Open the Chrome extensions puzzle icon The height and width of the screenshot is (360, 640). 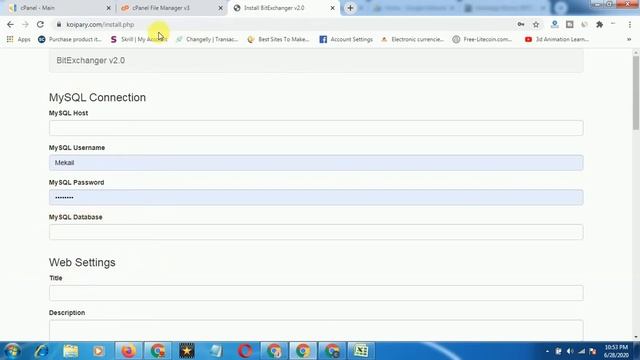tap(599, 24)
